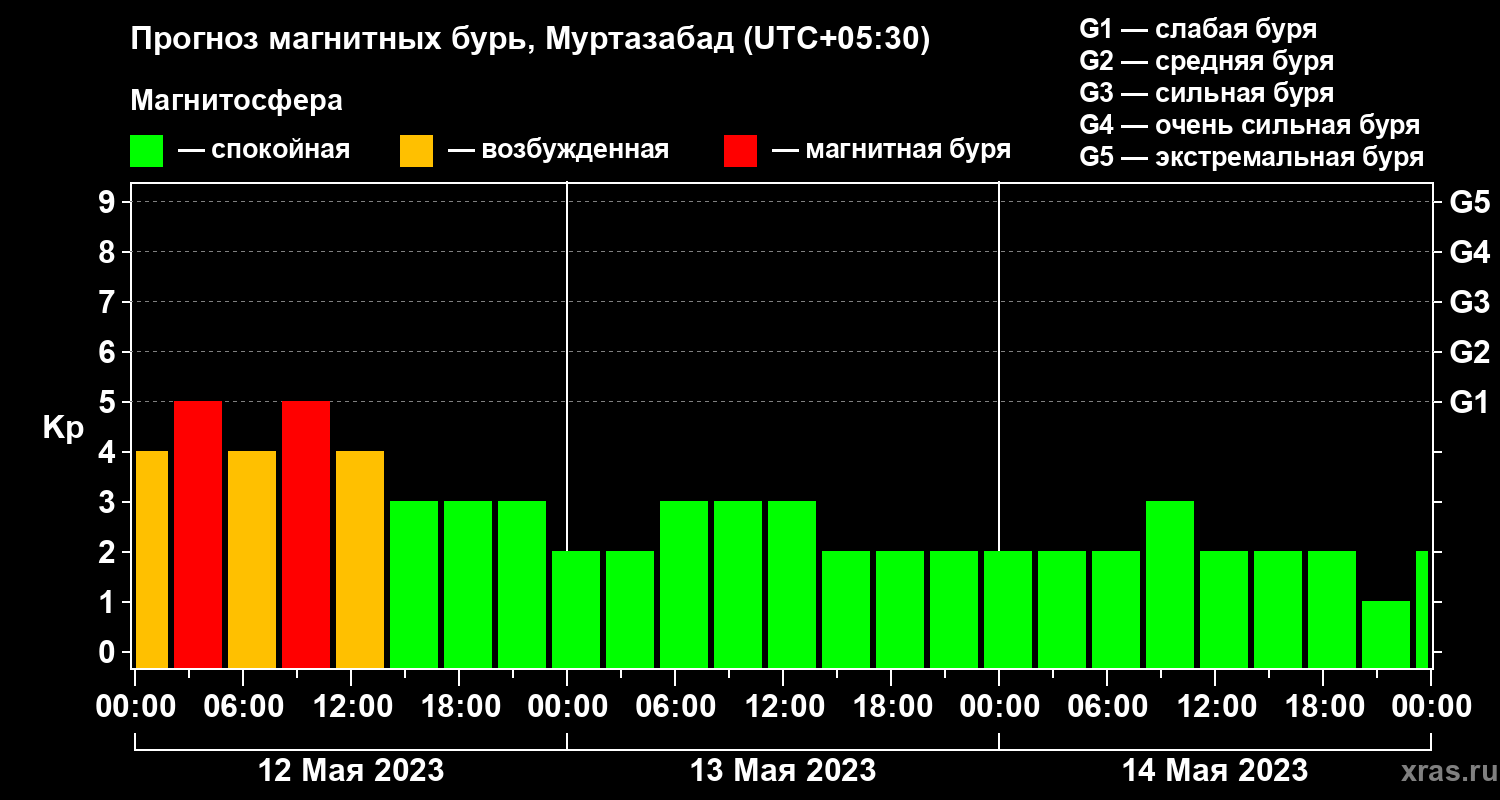Click the '— спокойная' legend label
The image size is (1500, 800).
coord(264,150)
